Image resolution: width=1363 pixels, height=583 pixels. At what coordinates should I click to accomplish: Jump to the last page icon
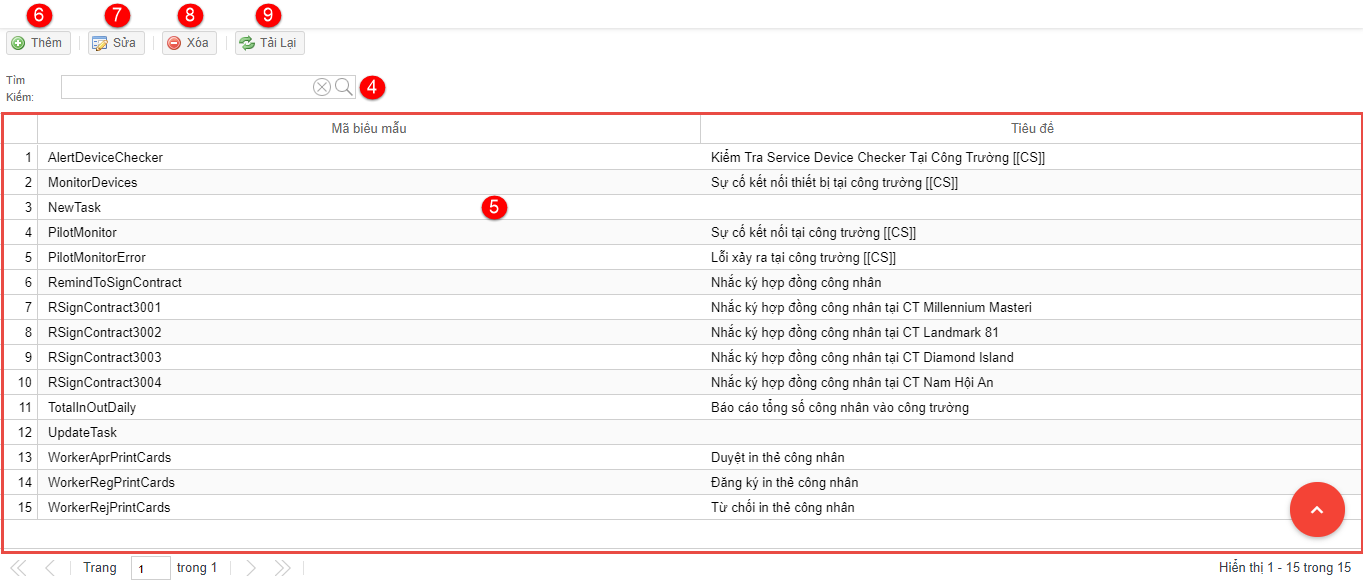click(283, 568)
